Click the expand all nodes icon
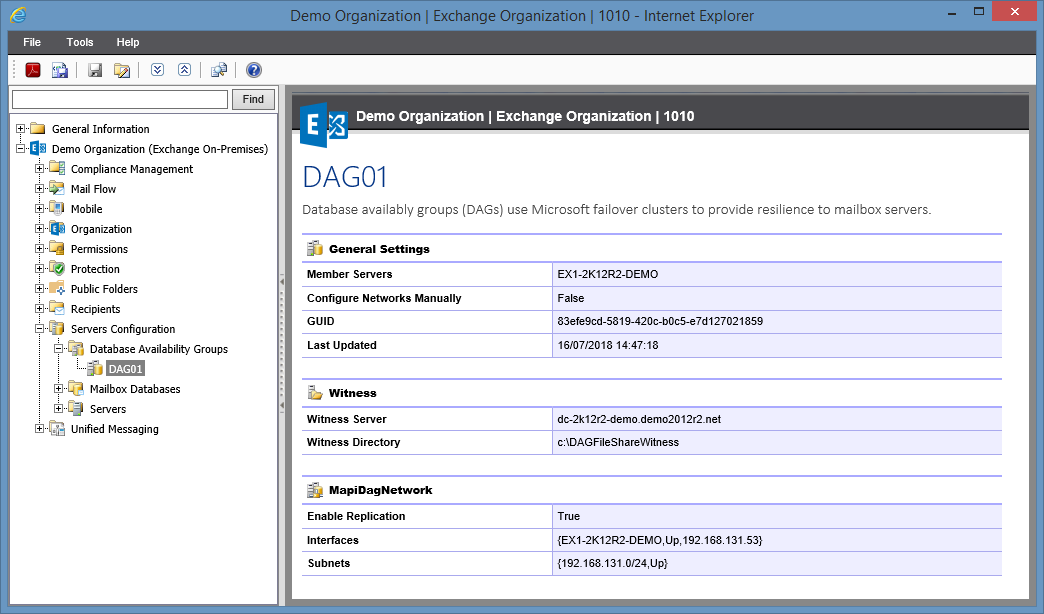 point(157,70)
